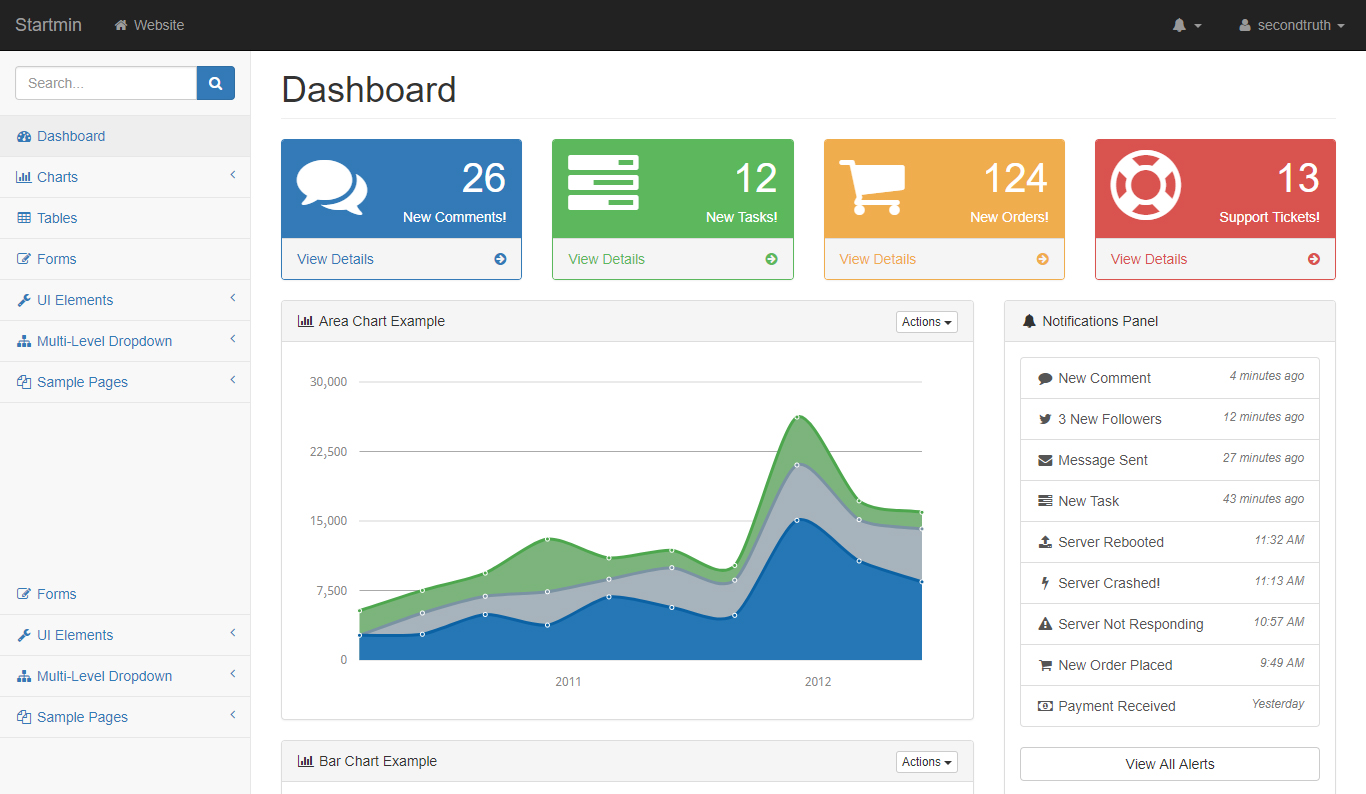Select the Message Sent notification text

click(1103, 460)
